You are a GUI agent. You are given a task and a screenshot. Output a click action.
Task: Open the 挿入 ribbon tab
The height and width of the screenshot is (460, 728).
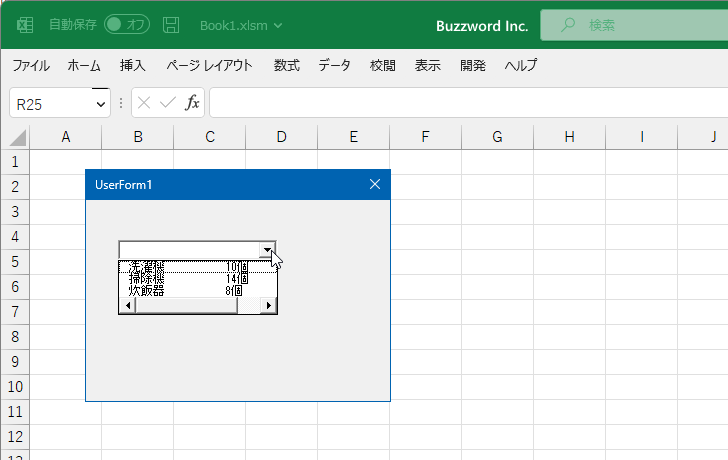point(132,65)
